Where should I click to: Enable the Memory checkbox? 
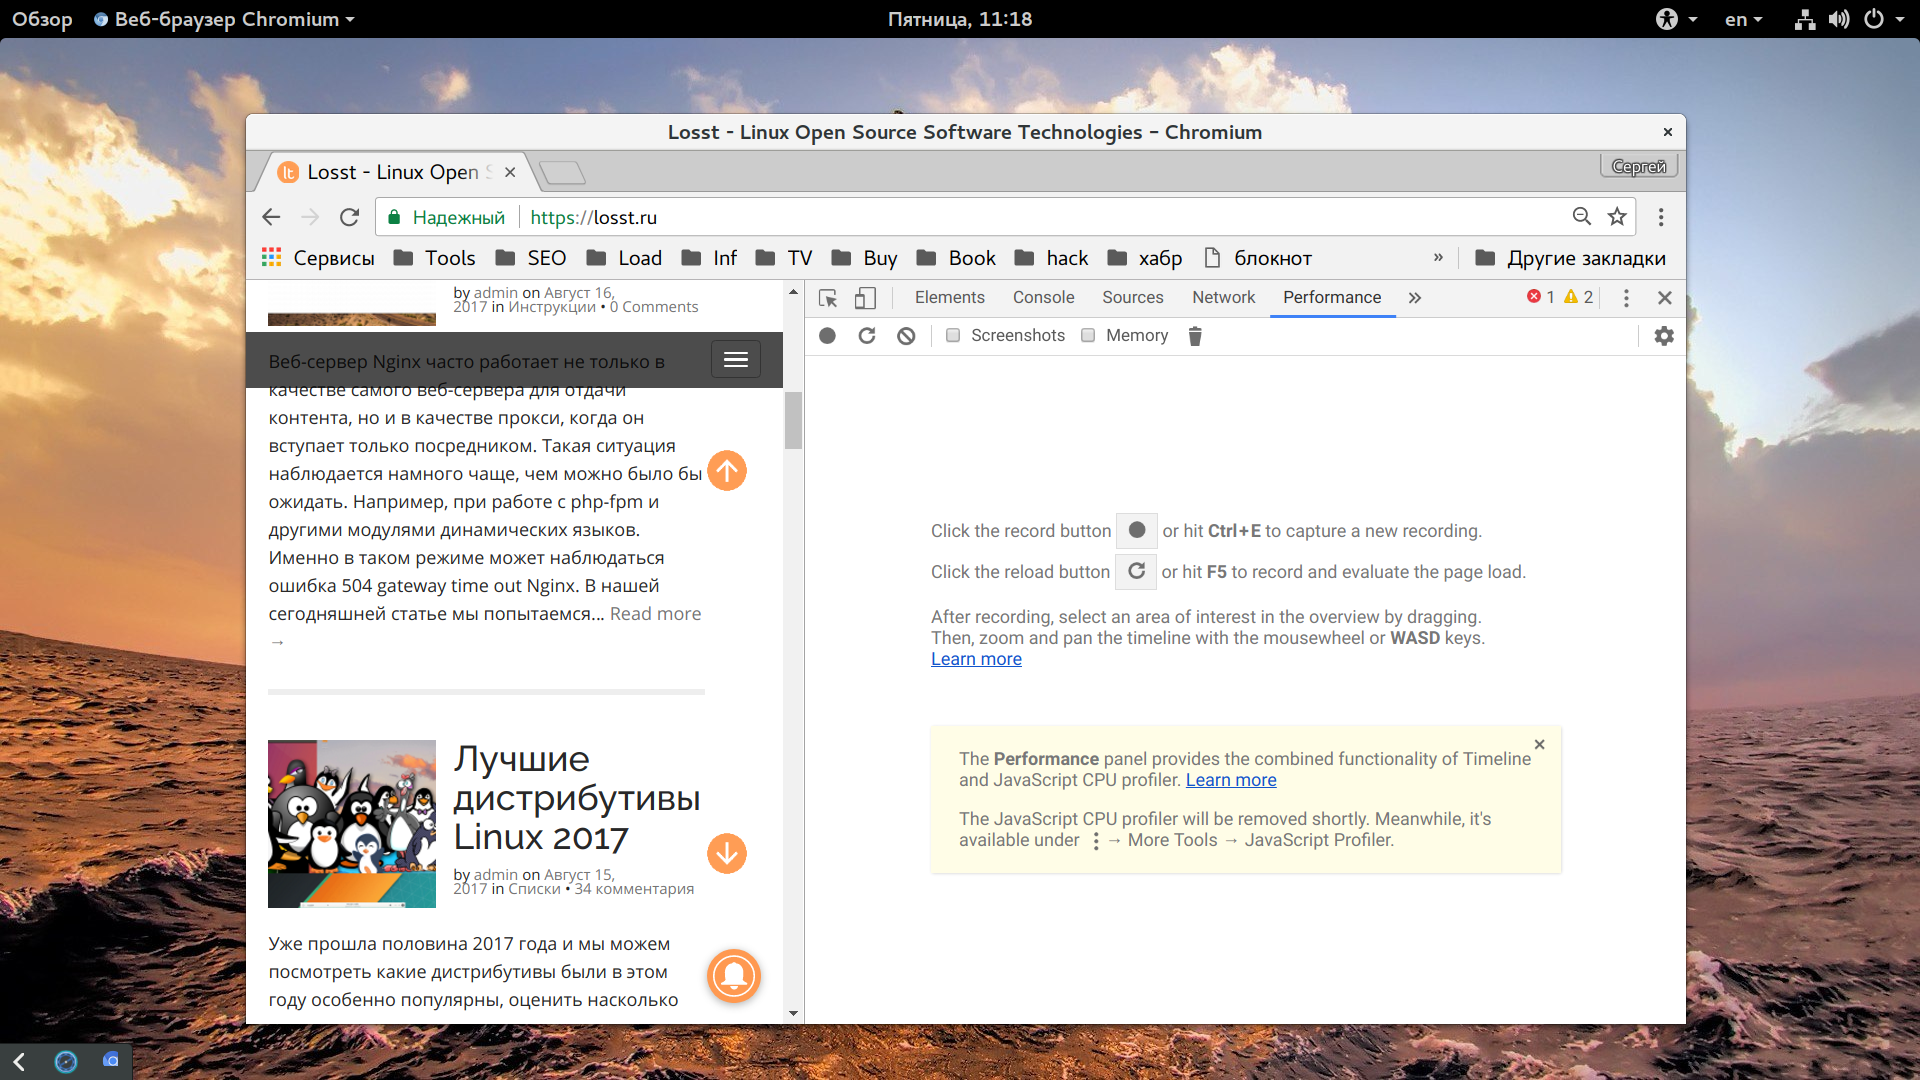pos(1088,336)
